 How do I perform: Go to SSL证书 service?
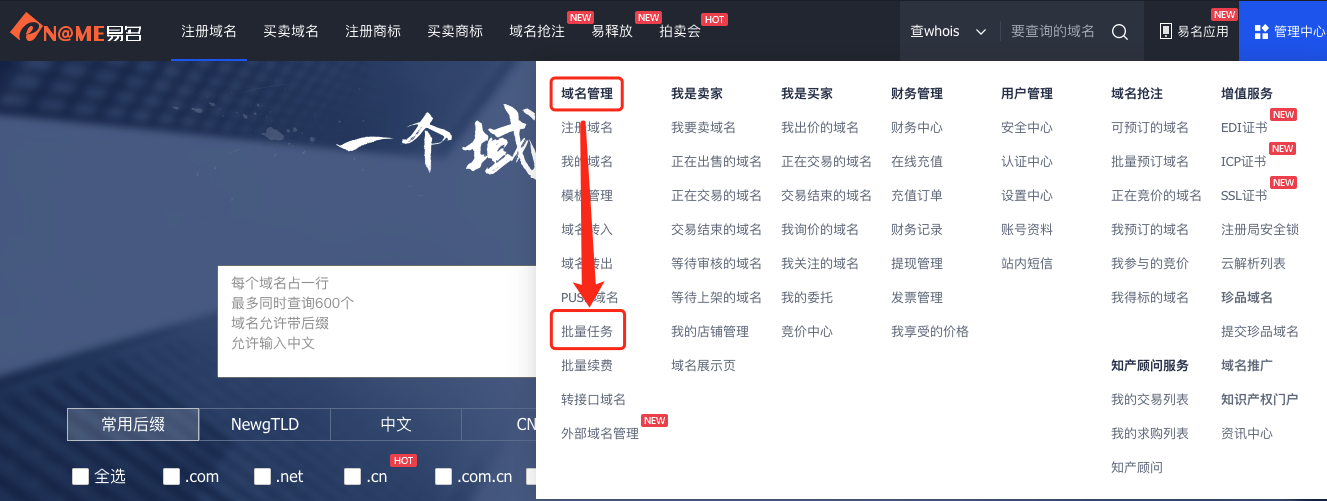coord(1243,195)
